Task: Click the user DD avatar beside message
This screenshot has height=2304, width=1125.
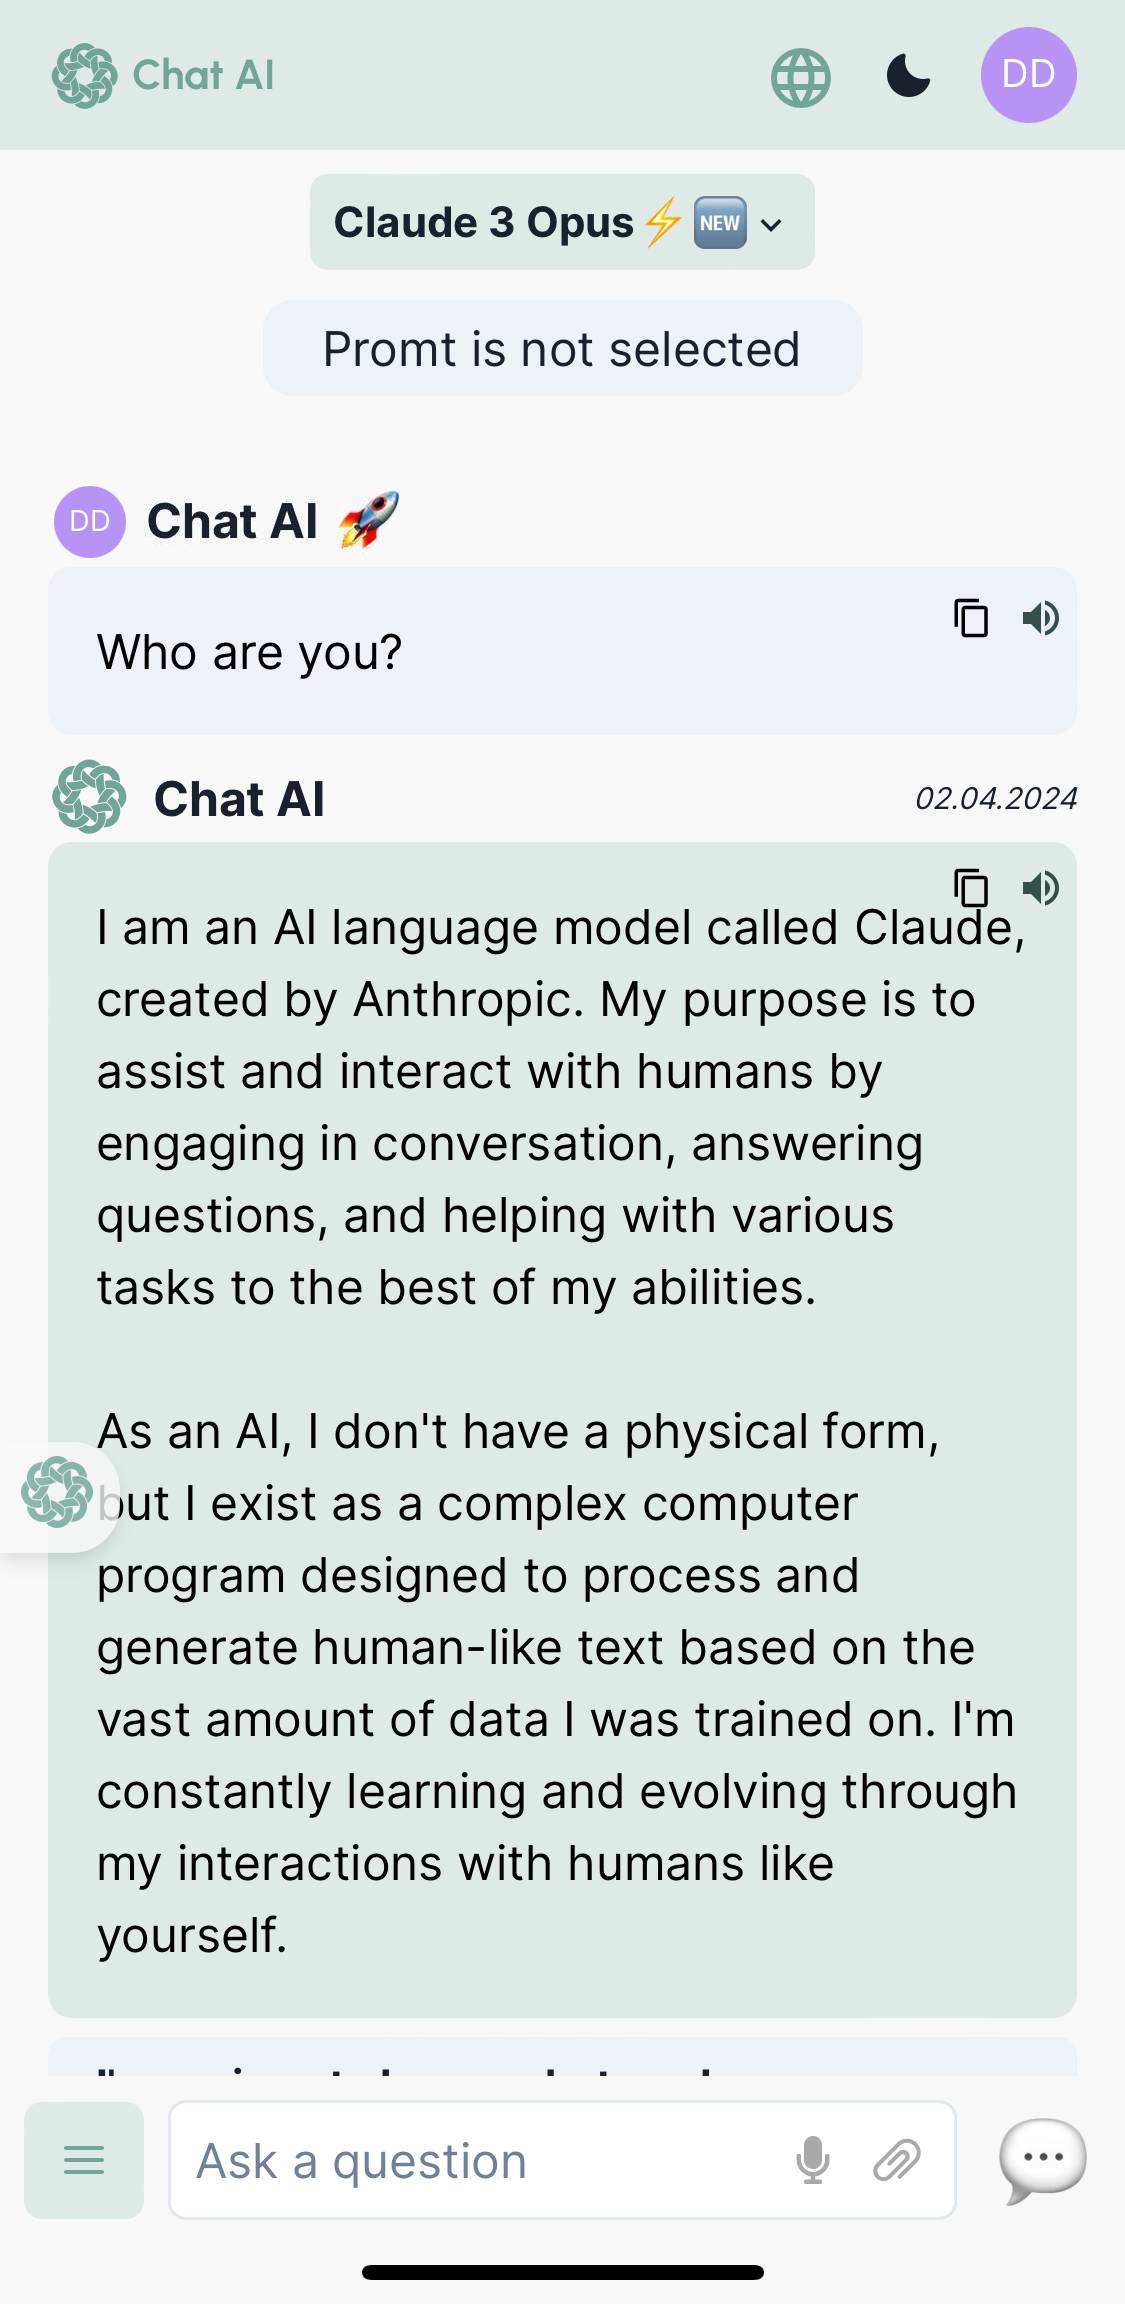Action: (x=90, y=521)
